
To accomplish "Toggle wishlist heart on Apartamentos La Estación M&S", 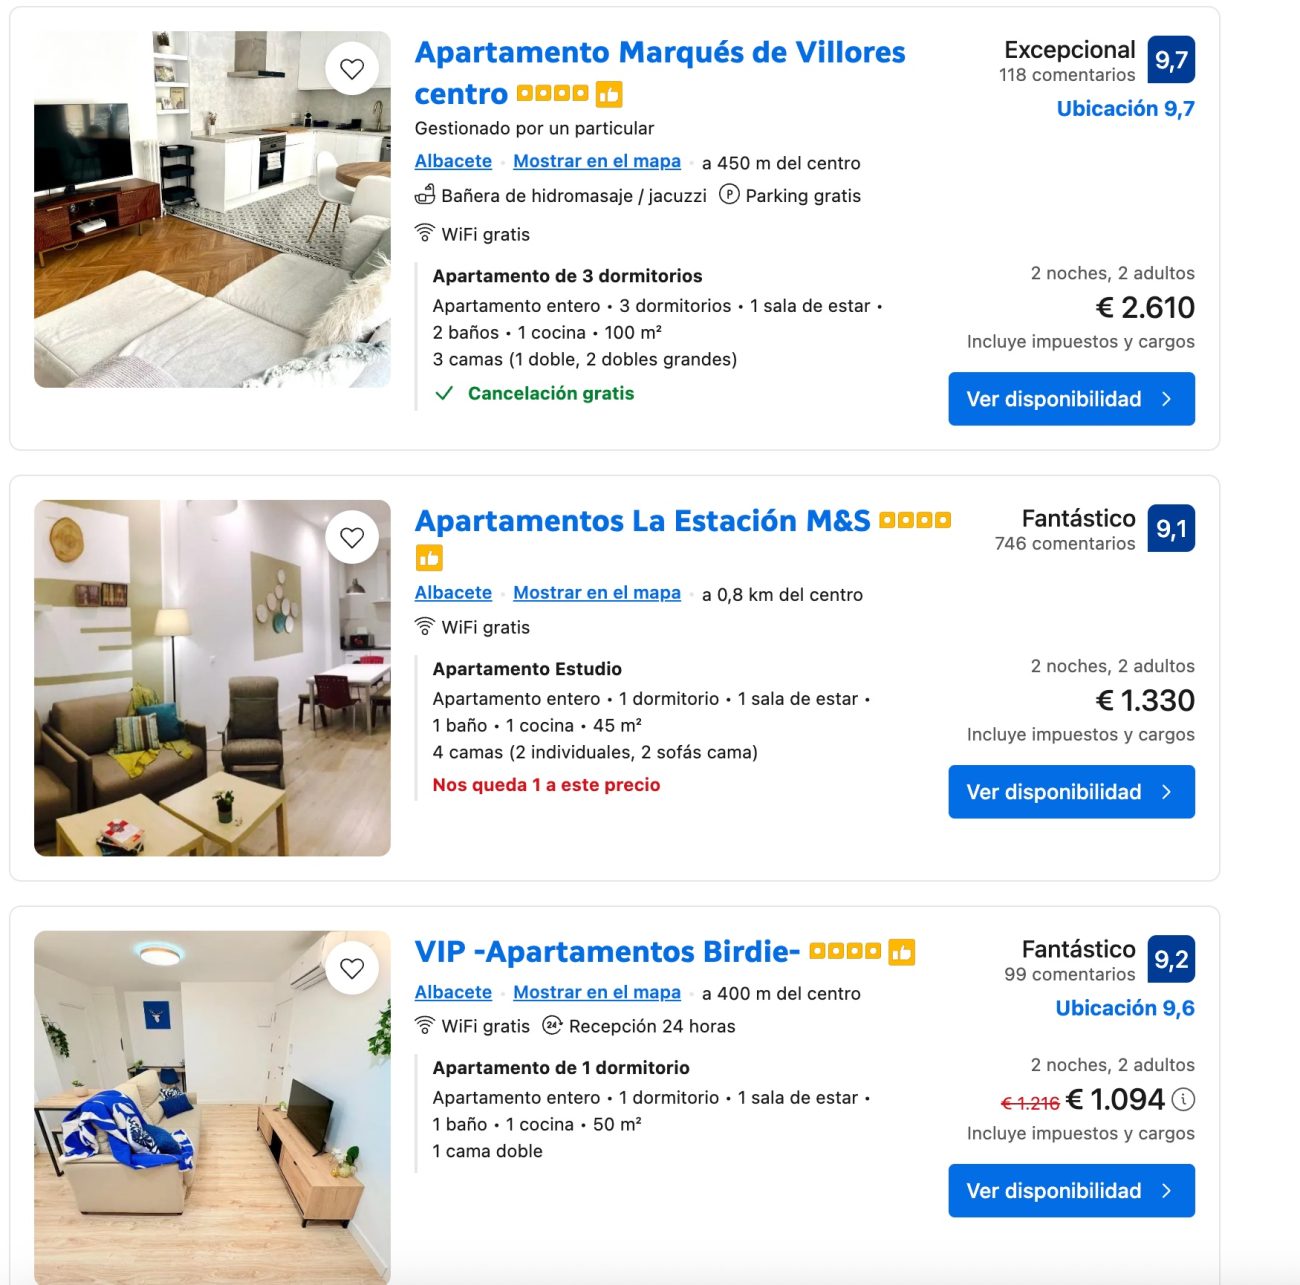I will pyautogui.click(x=352, y=538).
